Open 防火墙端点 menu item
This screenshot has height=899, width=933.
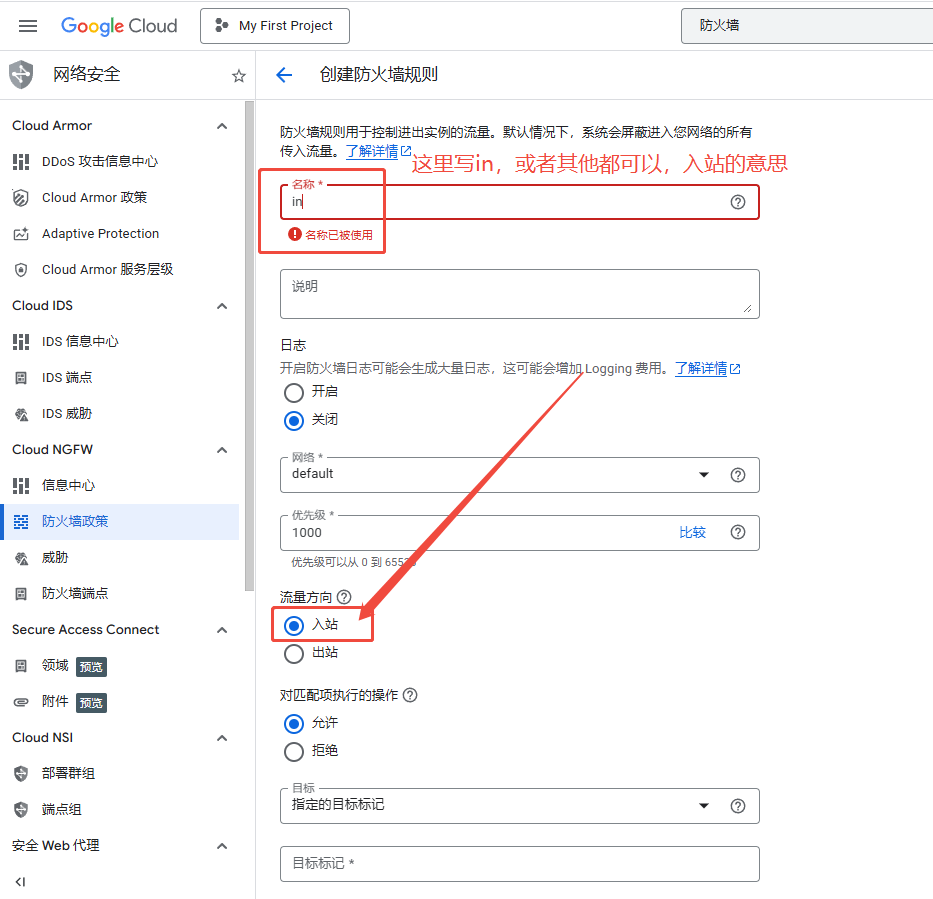coord(121,594)
